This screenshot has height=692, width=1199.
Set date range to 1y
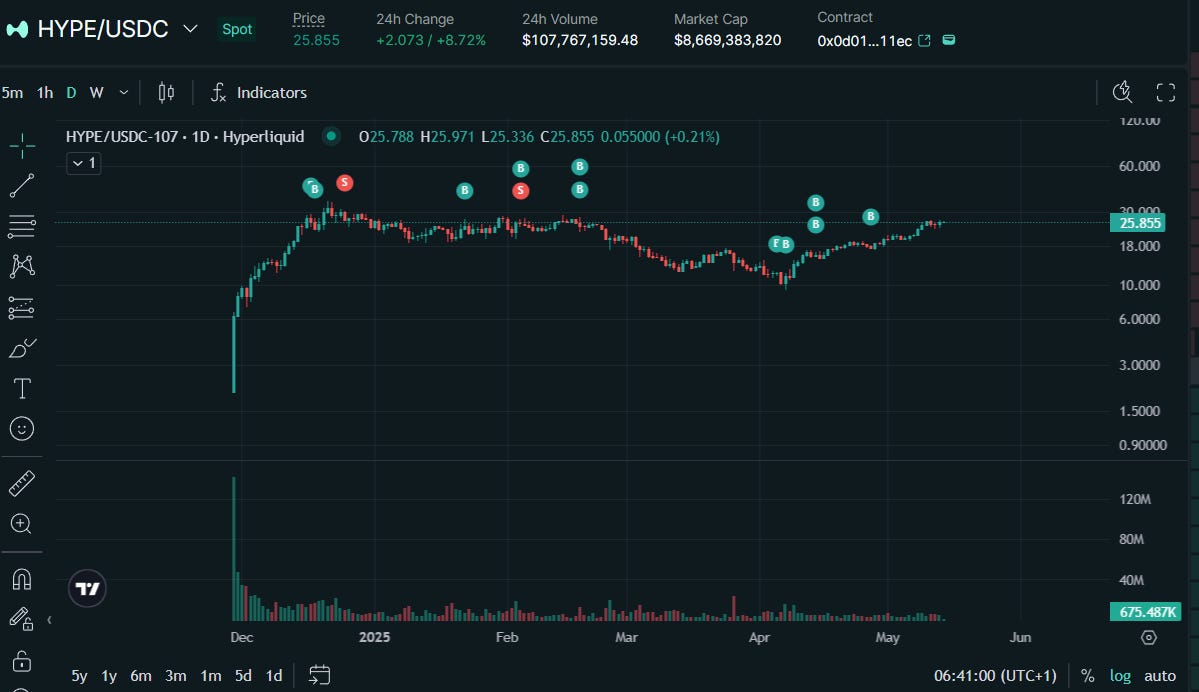pos(109,676)
